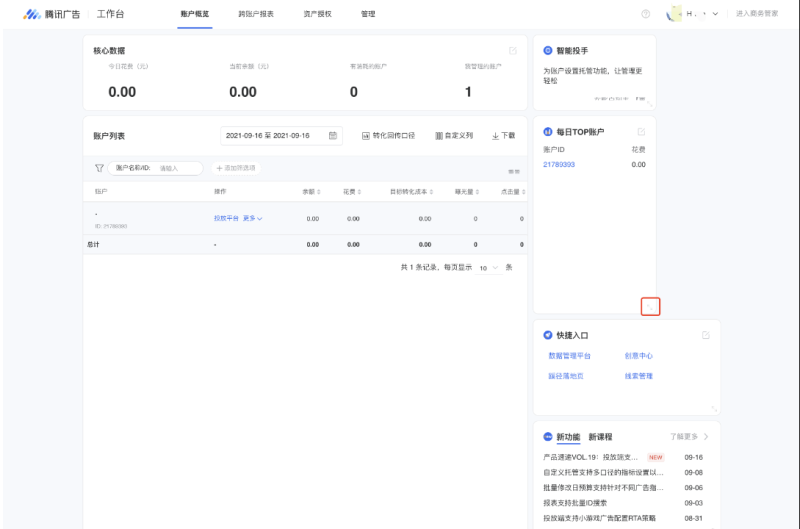
Task: Open the page size 10 dropdown
Action: pos(488,268)
